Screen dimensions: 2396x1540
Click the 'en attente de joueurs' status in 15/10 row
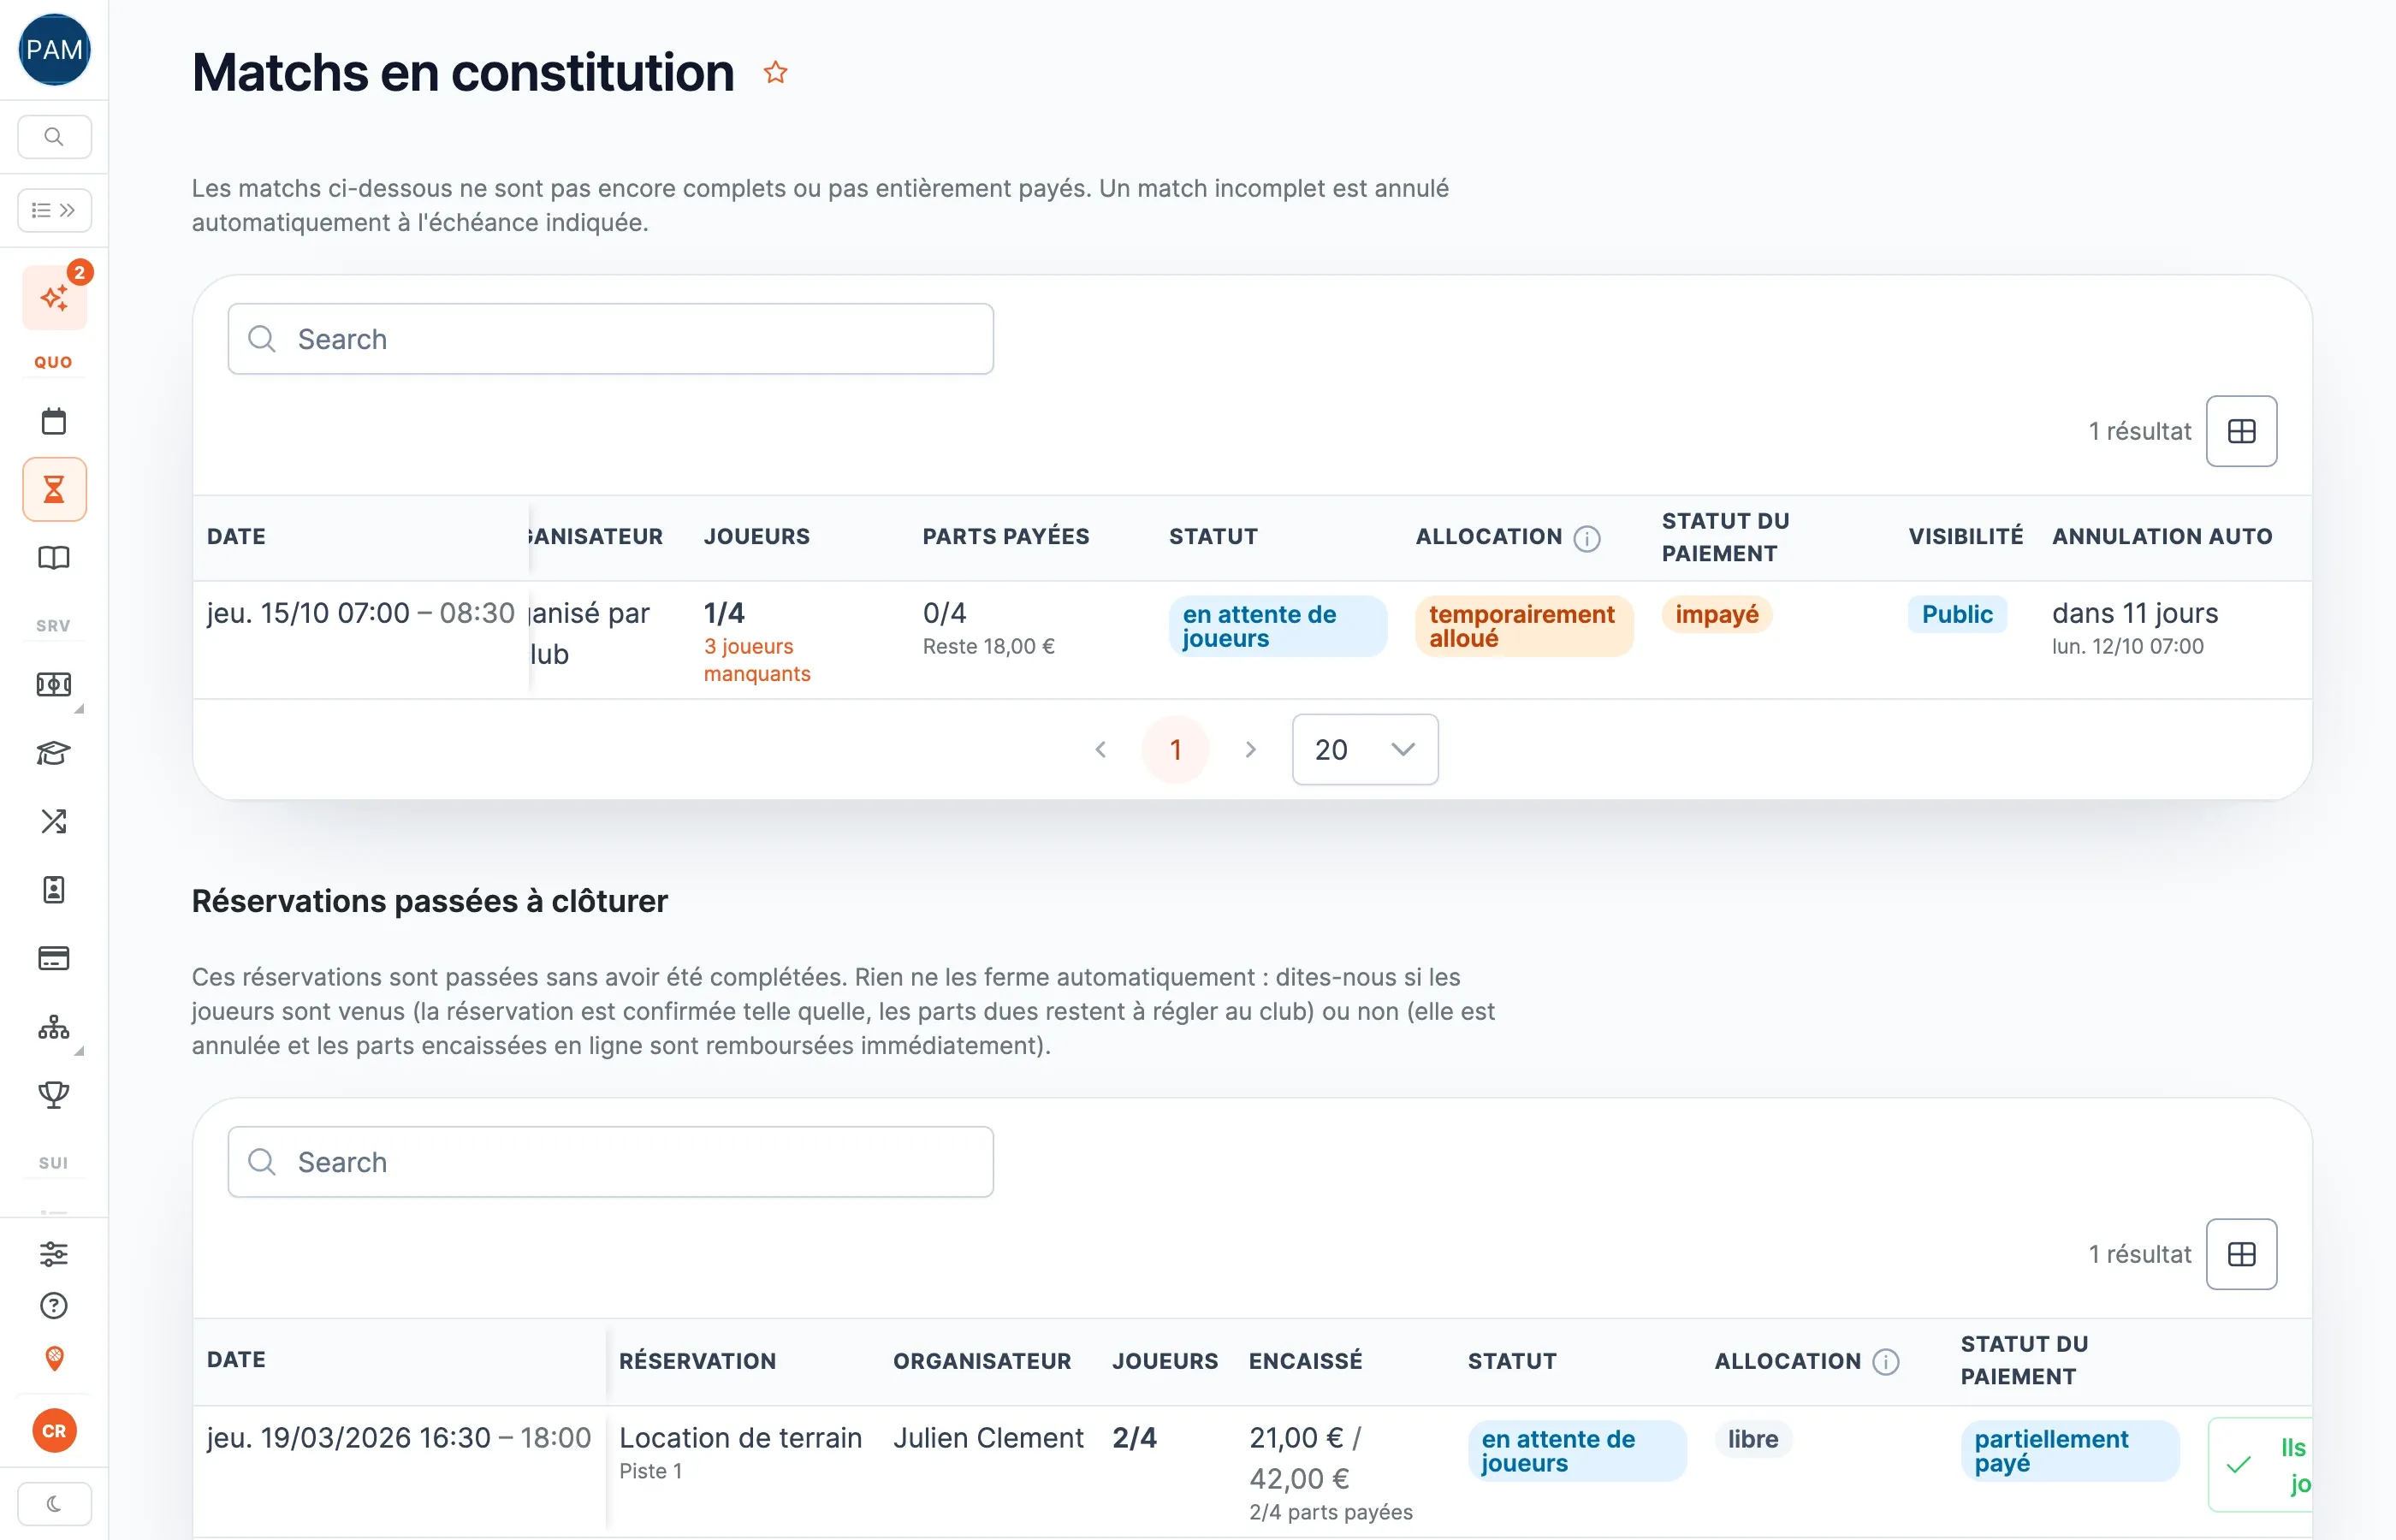[x=1277, y=626]
